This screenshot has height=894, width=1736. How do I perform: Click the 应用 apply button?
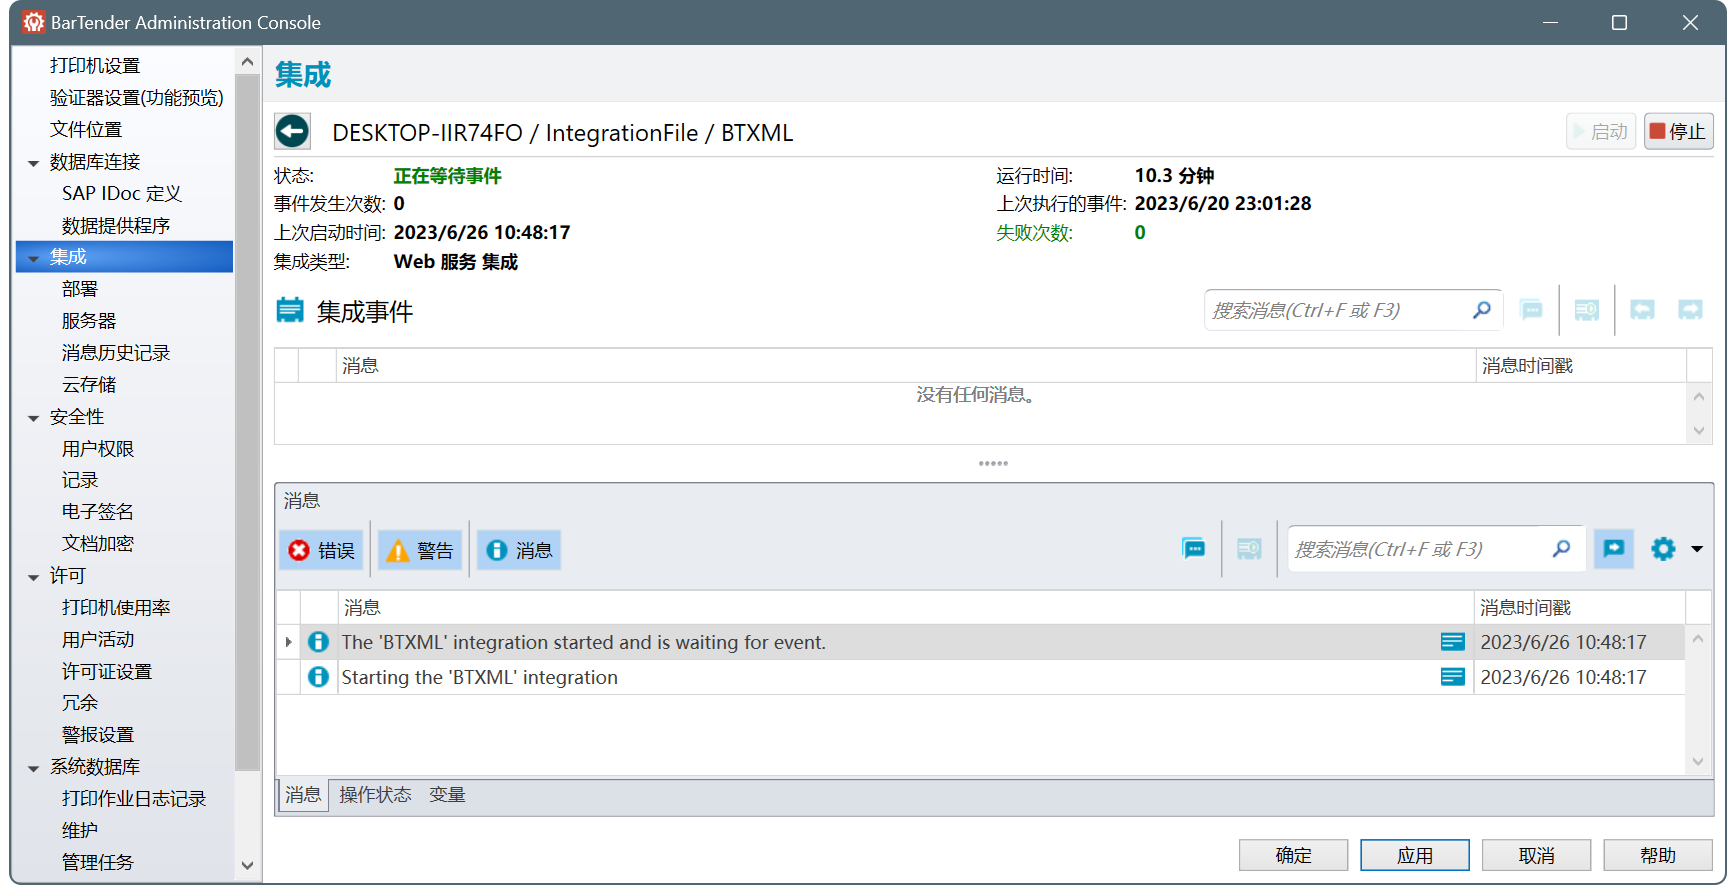click(1415, 855)
